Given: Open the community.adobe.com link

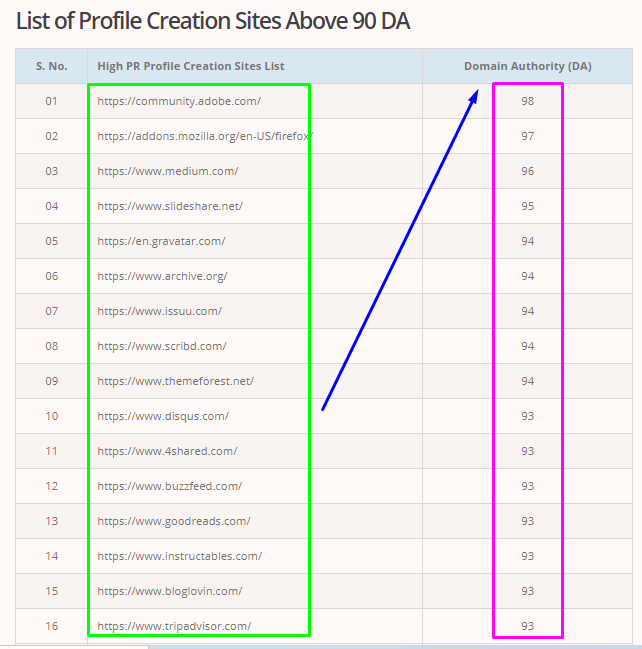Looking at the screenshot, I should pyautogui.click(x=179, y=101).
